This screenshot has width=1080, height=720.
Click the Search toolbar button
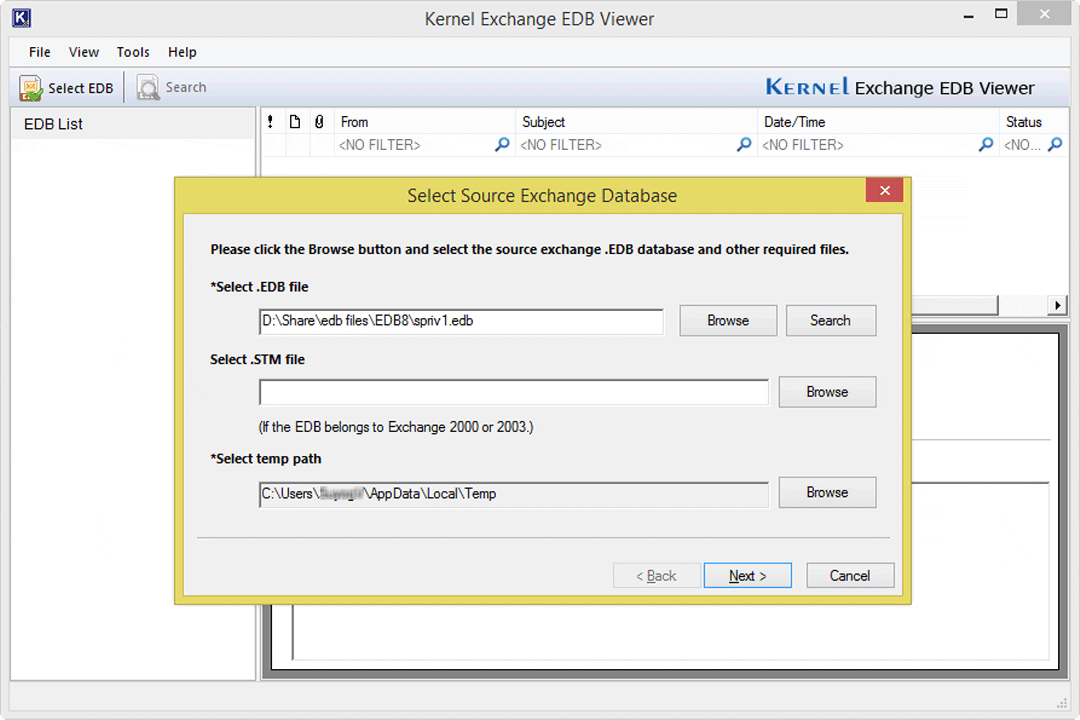[x=172, y=88]
